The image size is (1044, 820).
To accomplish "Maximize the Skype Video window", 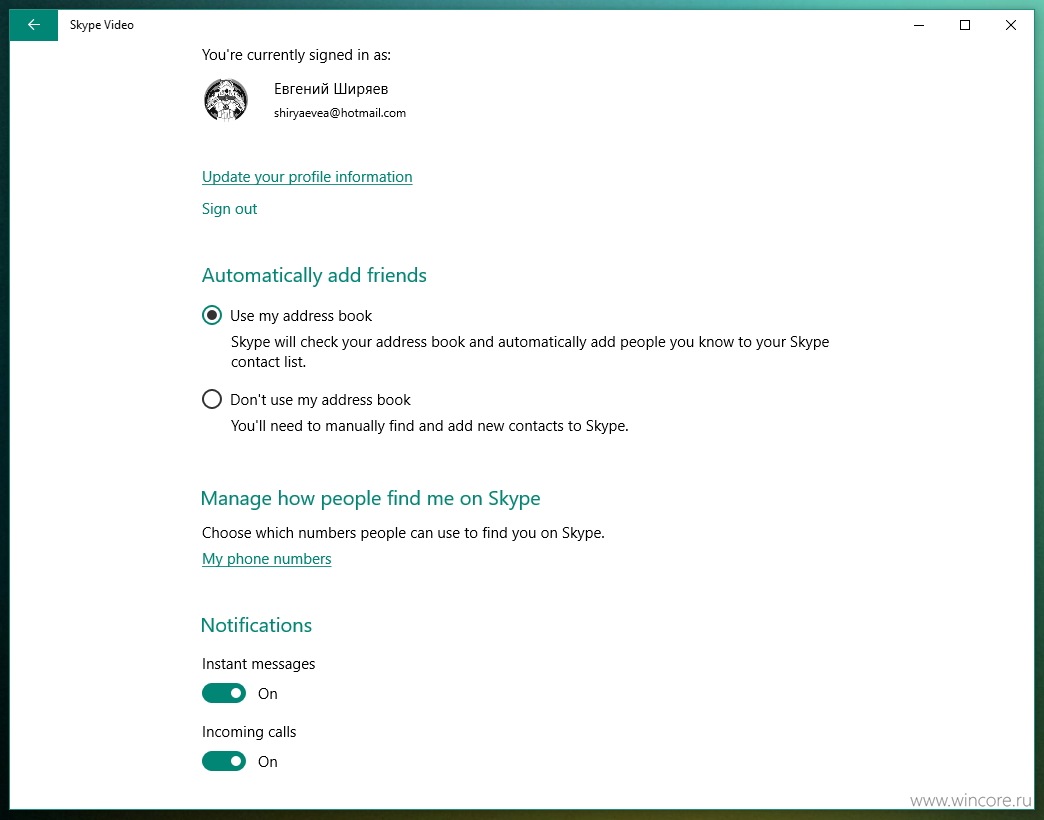I will point(965,25).
